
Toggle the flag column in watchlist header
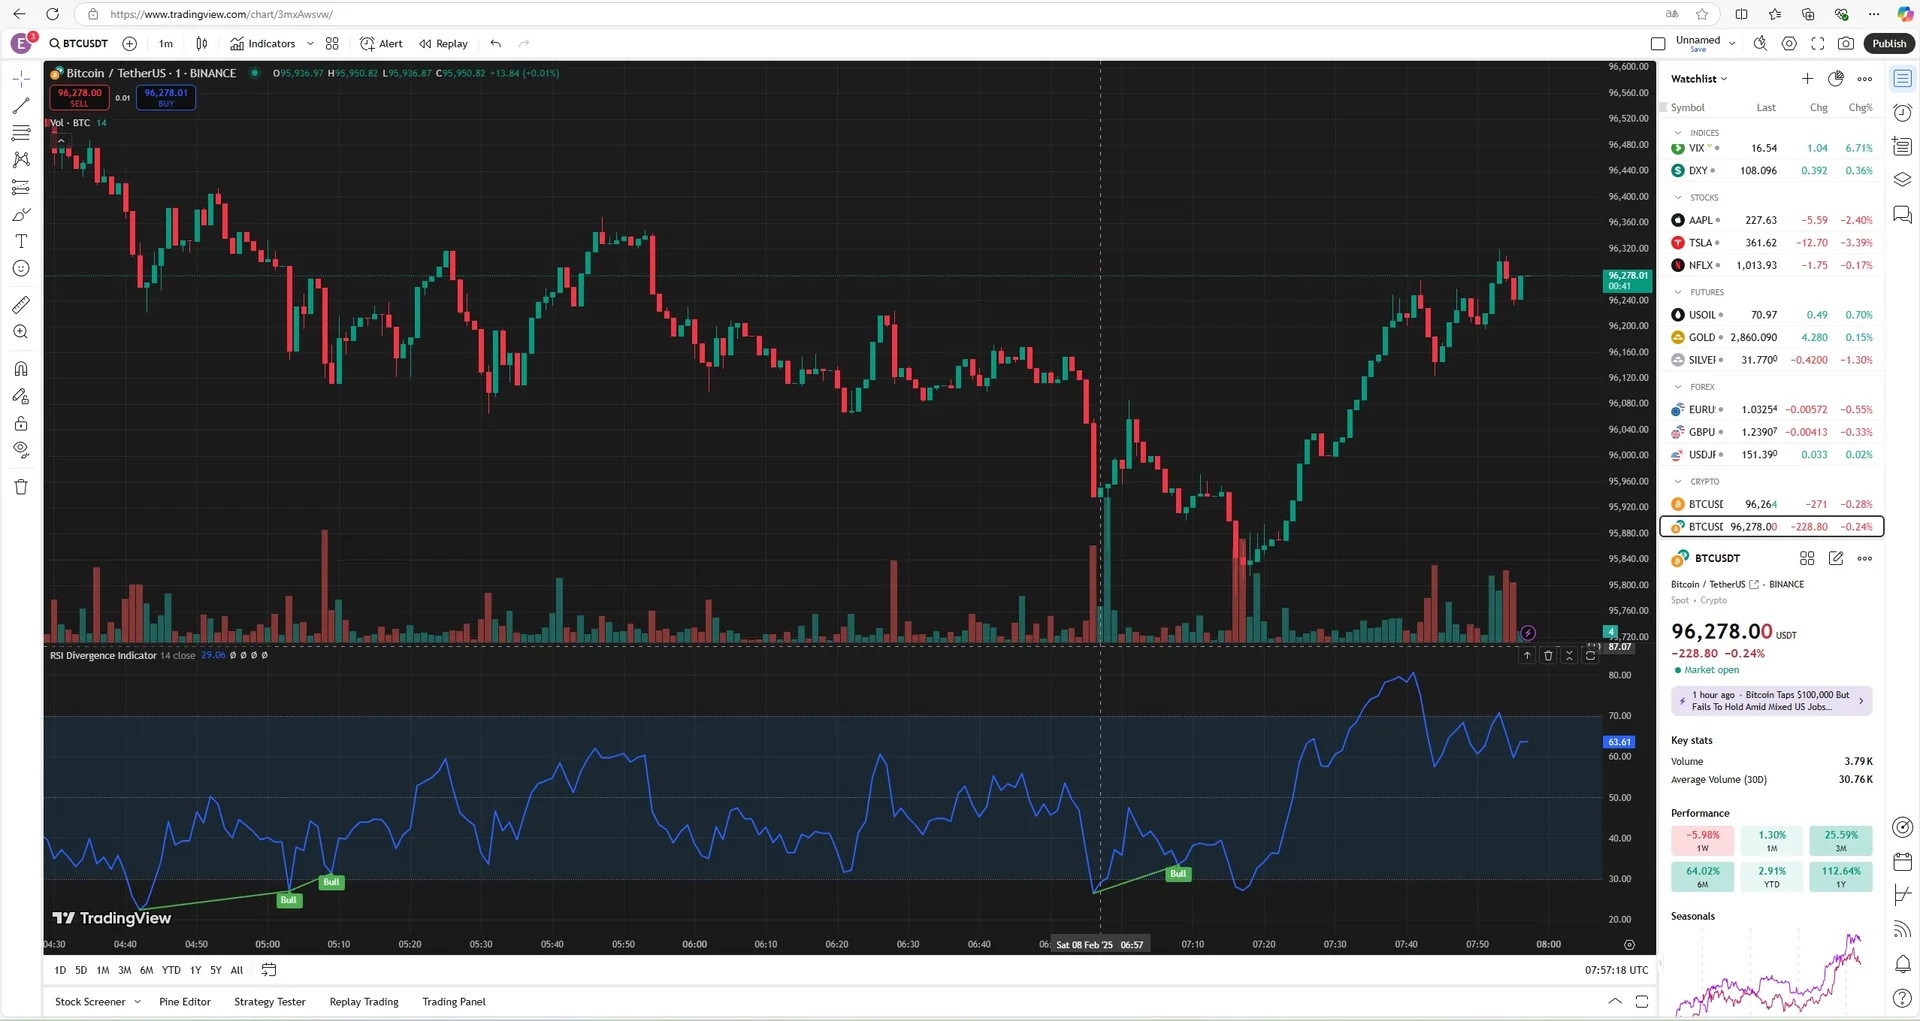coord(1664,108)
